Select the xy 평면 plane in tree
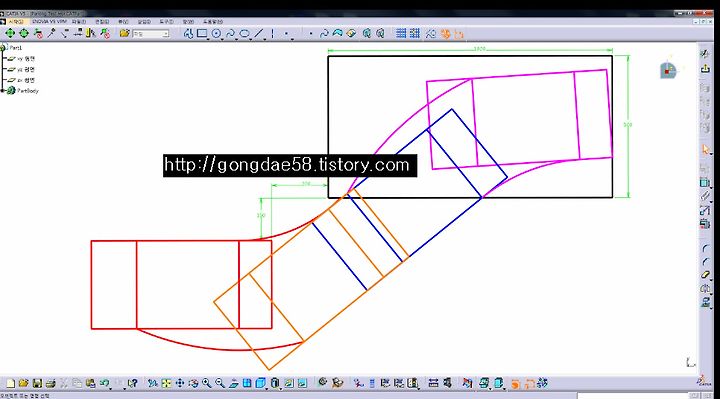 point(26,59)
